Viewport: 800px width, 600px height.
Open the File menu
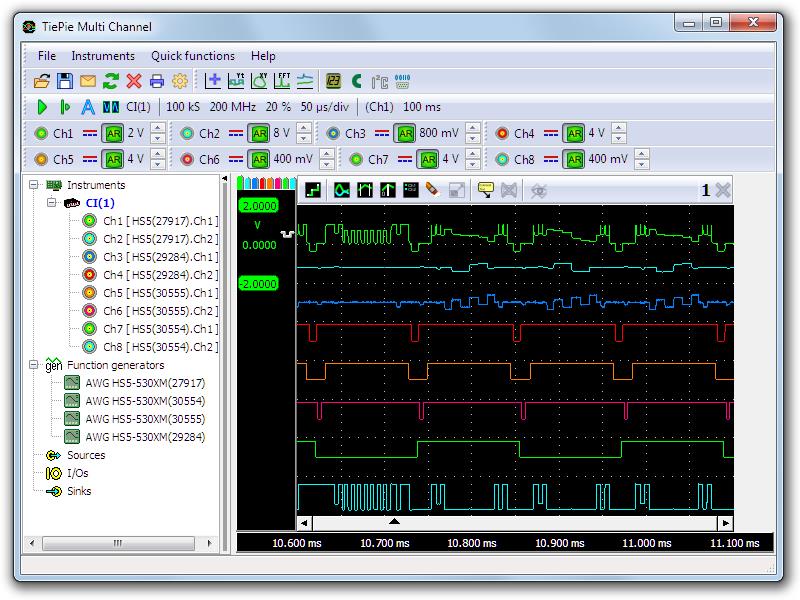tap(47, 56)
